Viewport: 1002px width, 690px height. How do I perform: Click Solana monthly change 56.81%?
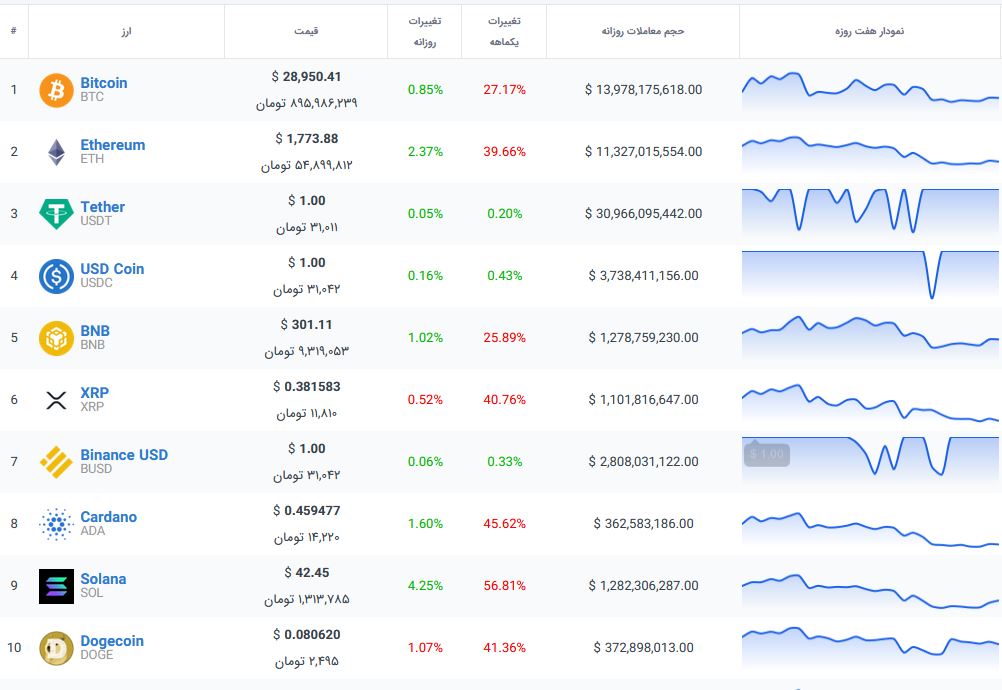tap(504, 585)
